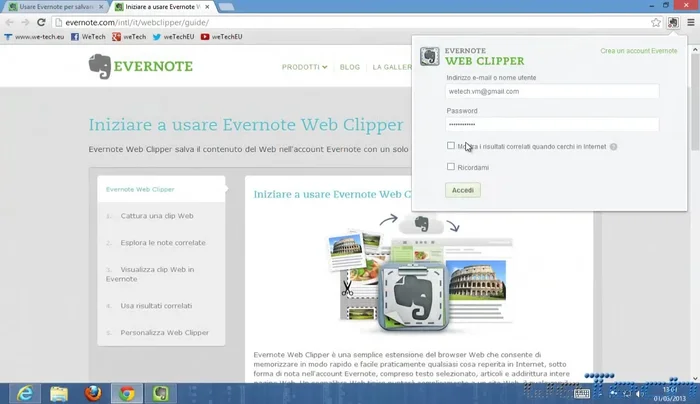Focus the email or username field
The width and height of the screenshot is (700, 404).
pos(552,91)
